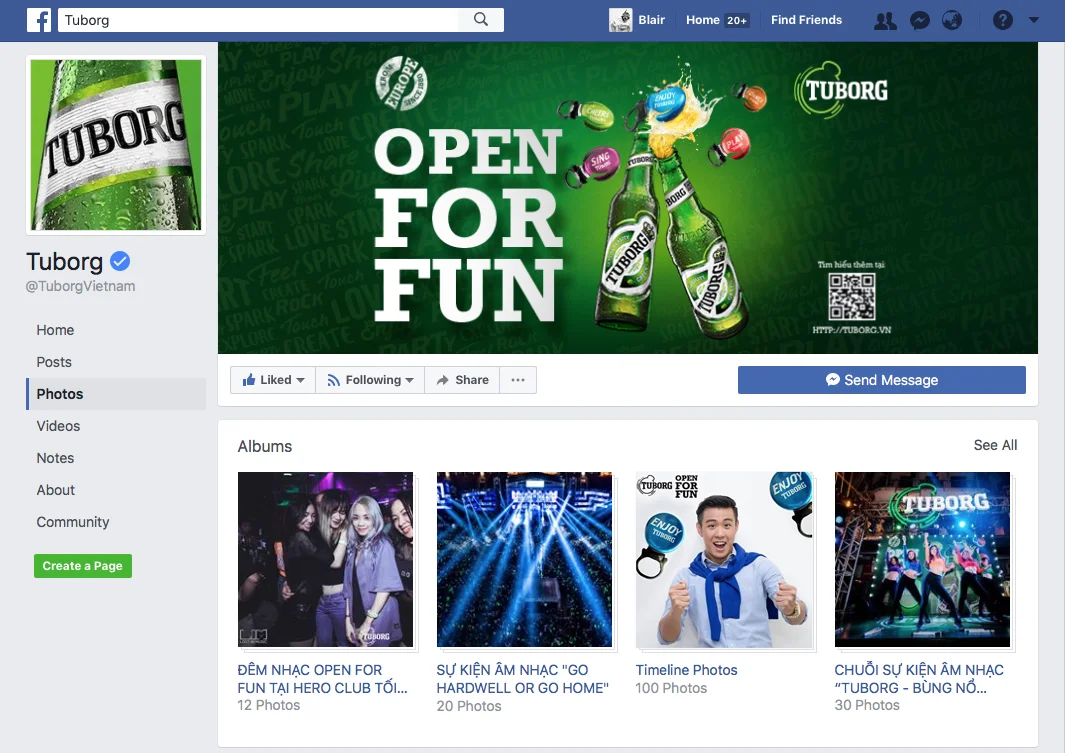
Task: Click the Send Message button
Action: pyautogui.click(x=882, y=380)
